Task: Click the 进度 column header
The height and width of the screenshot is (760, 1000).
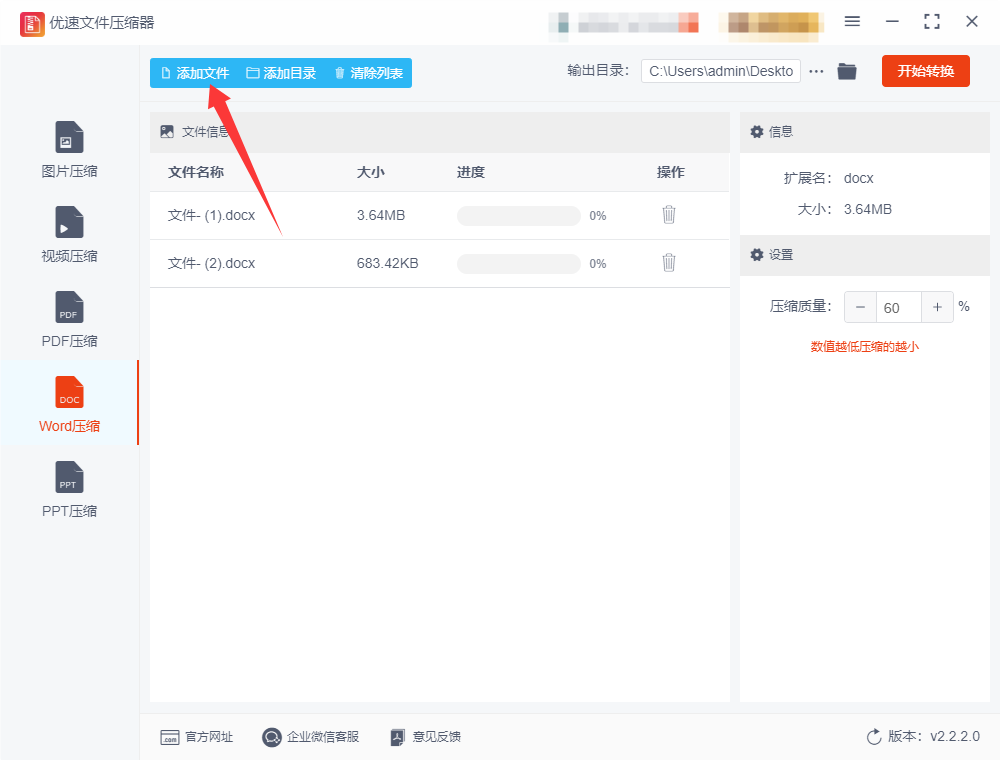Action: [471, 172]
